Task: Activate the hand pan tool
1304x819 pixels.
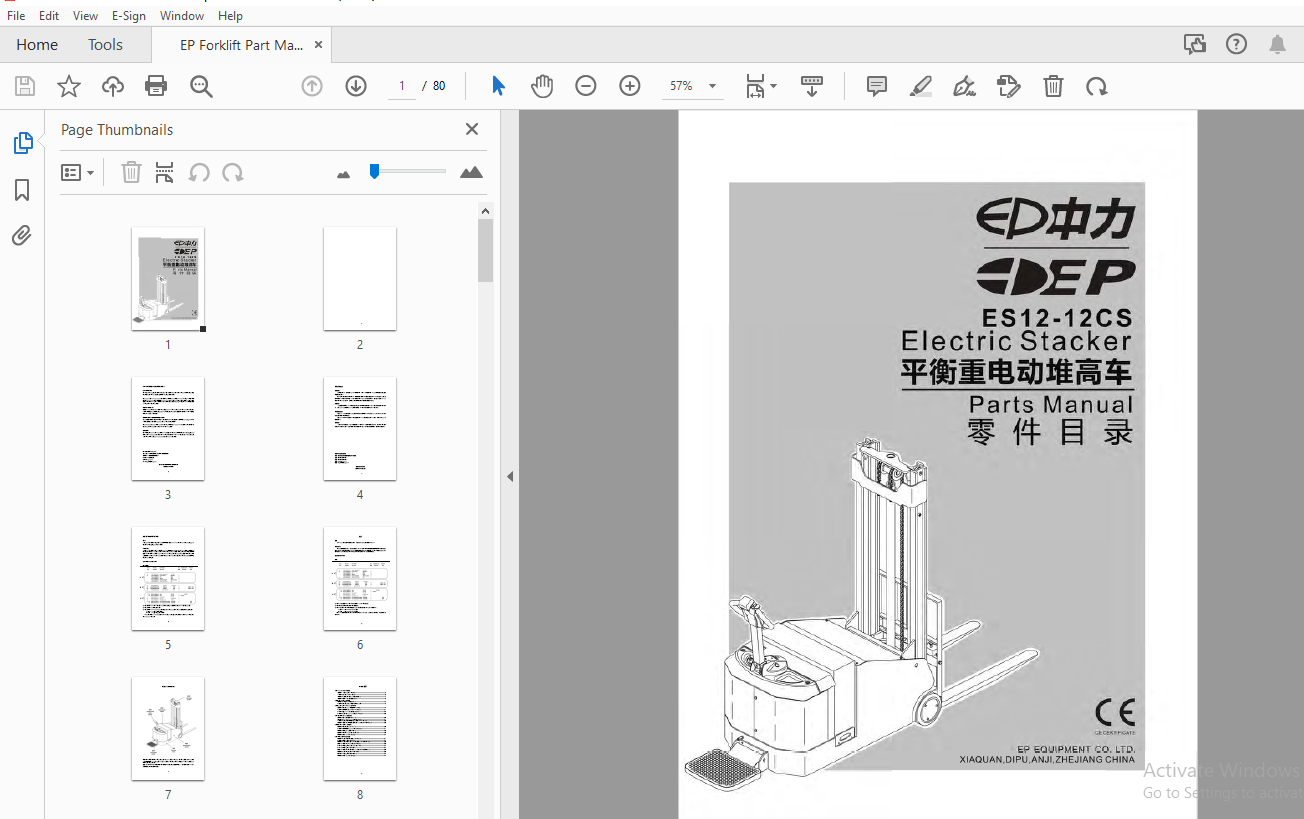Action: pyautogui.click(x=542, y=86)
